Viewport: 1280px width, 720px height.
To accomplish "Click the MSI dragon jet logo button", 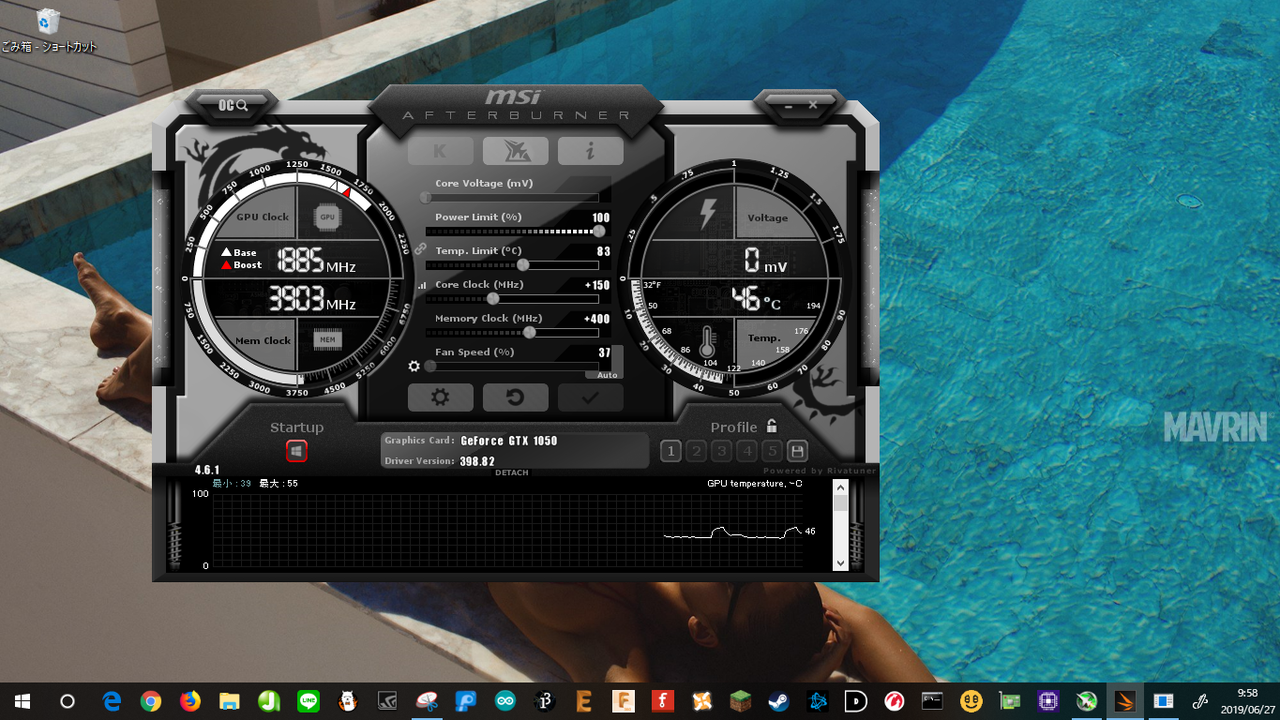I will point(515,151).
